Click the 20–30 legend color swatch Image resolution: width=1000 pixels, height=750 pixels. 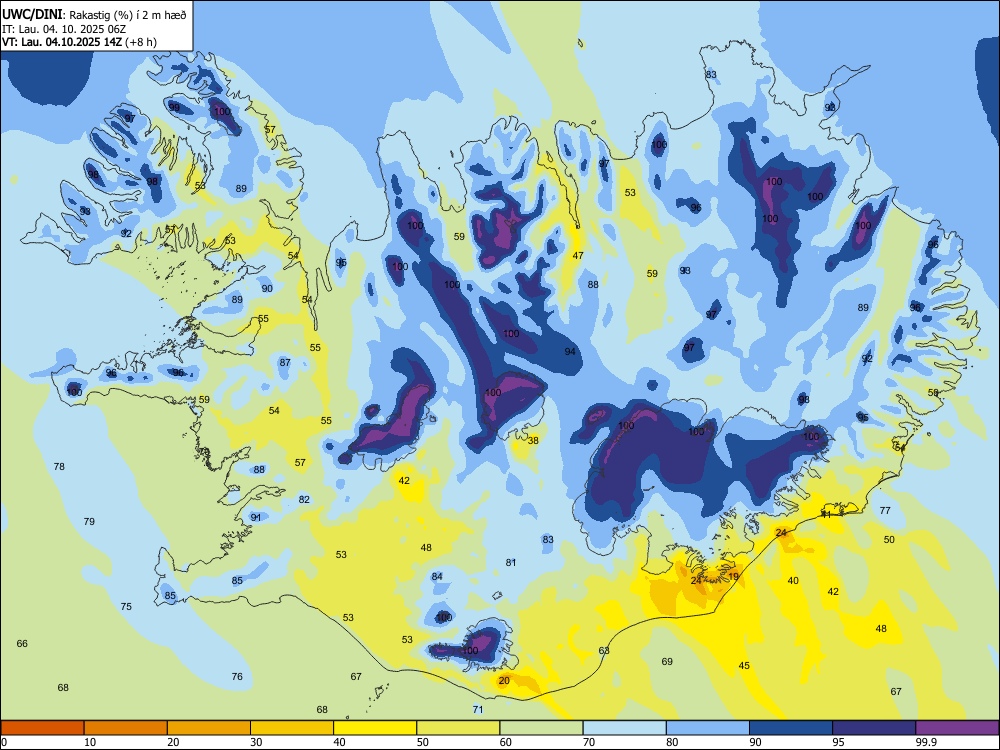[209, 728]
